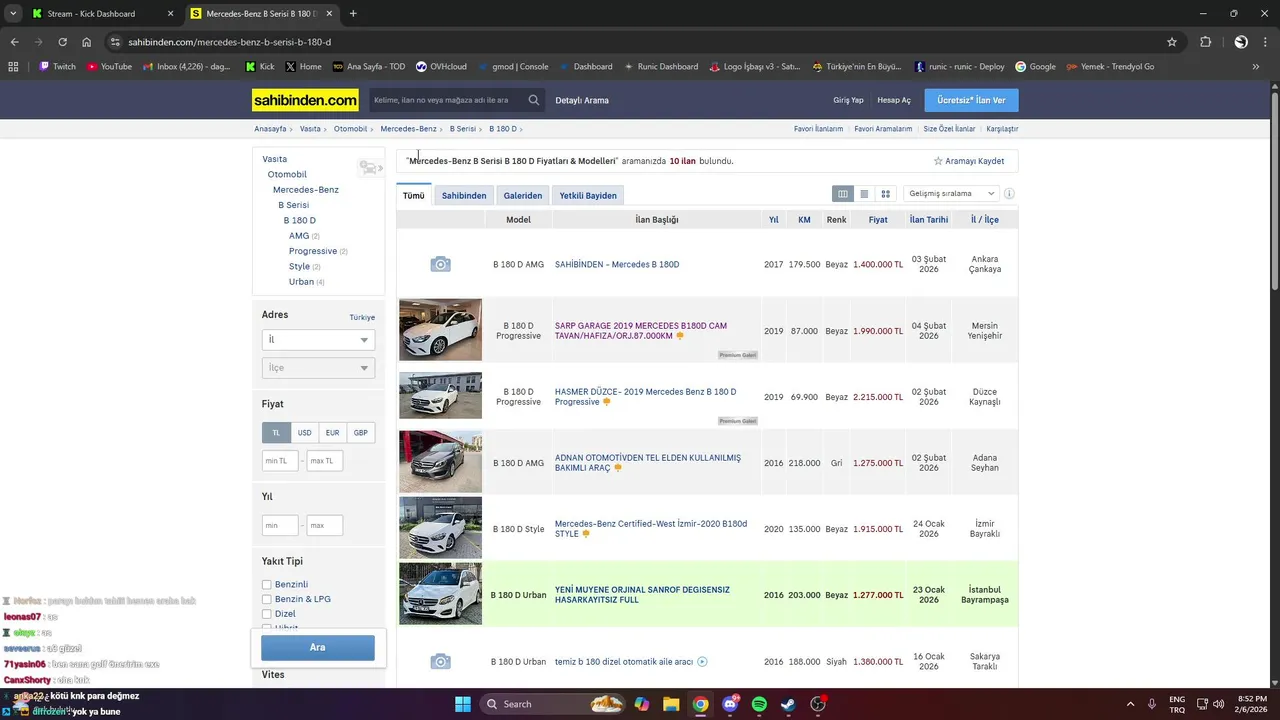Switch to the Galeriden tab
This screenshot has height=720, width=1280.
pyautogui.click(x=523, y=195)
